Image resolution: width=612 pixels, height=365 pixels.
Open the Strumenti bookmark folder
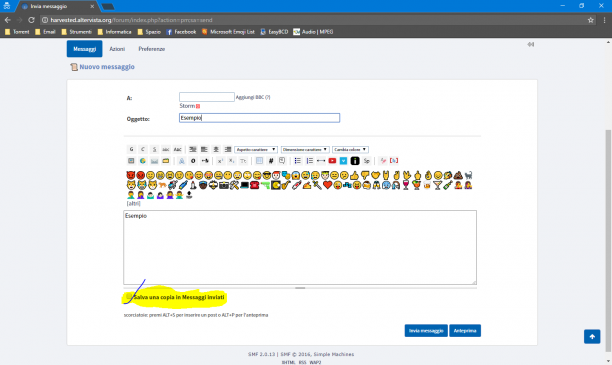click(x=76, y=32)
